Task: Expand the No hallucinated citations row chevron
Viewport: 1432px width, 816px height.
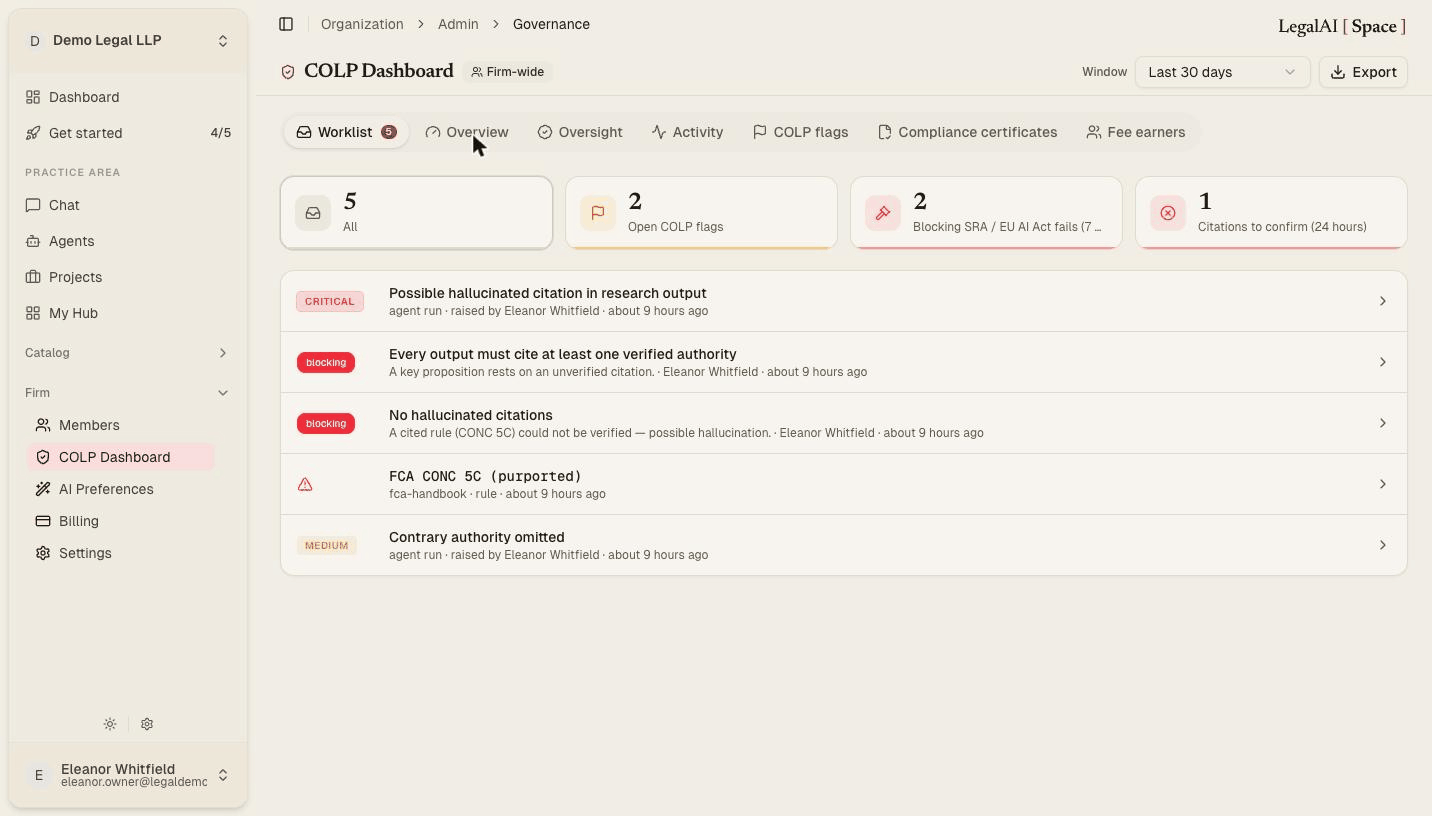Action: click(1383, 423)
